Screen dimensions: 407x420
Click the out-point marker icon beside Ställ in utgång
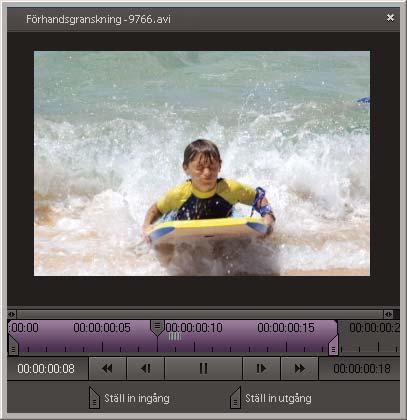[x=235, y=398]
